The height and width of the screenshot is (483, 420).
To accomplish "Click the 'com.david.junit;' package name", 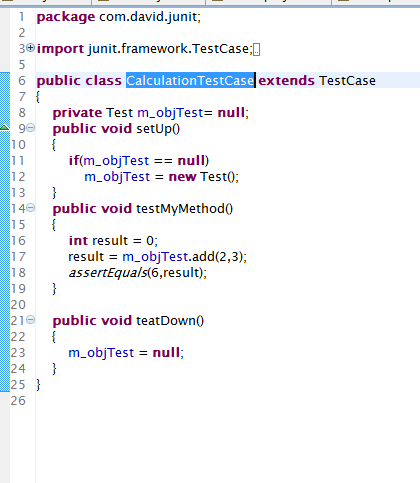I will coord(150,17).
